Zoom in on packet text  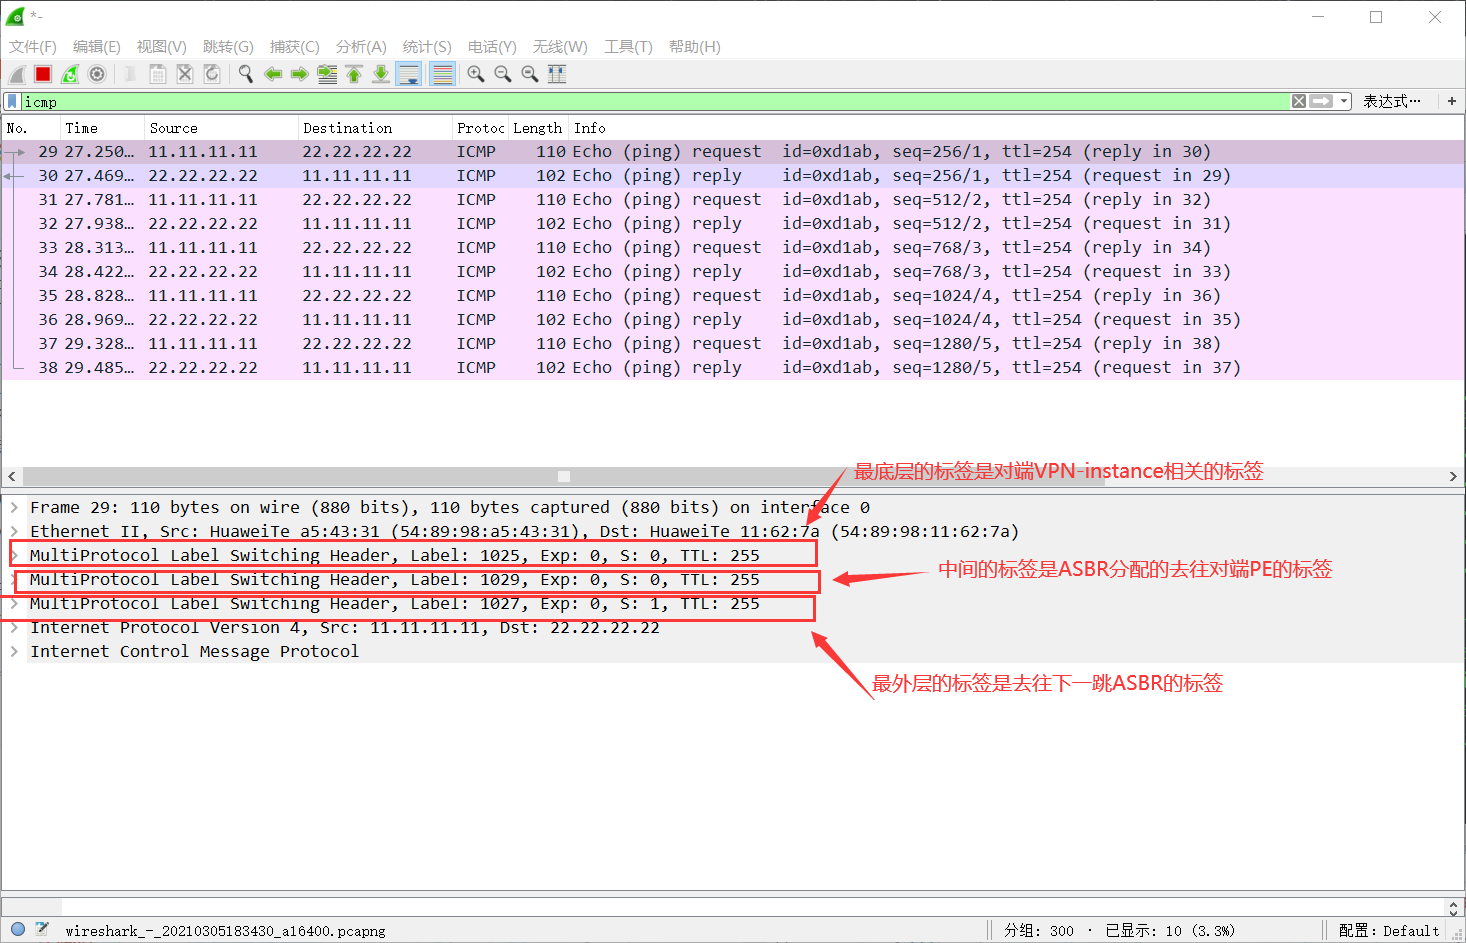[x=476, y=74]
